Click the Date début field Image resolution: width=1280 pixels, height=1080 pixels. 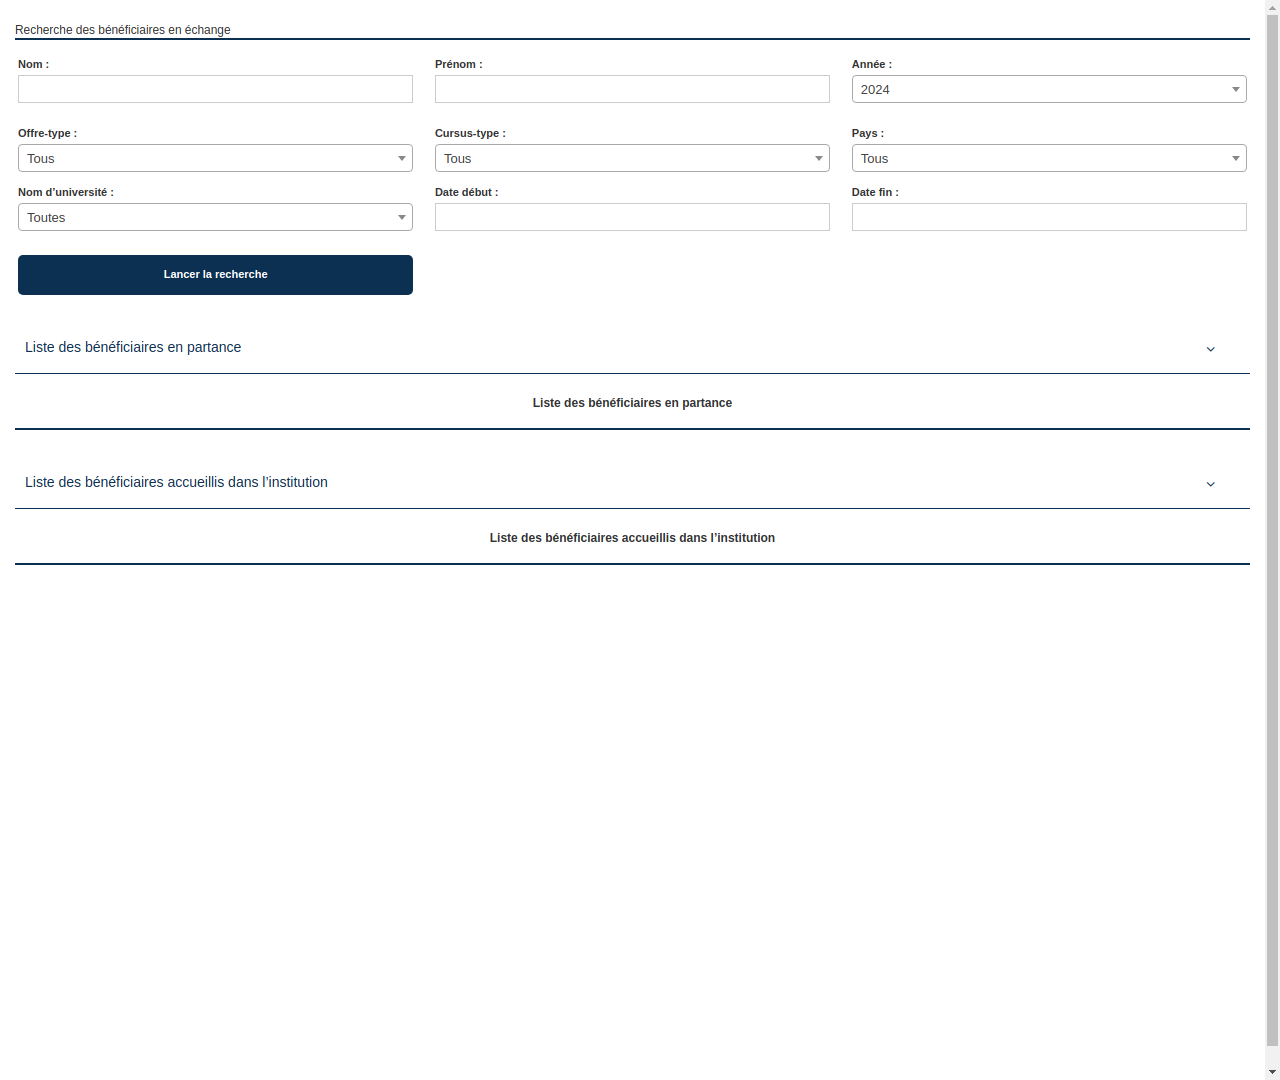tap(632, 217)
